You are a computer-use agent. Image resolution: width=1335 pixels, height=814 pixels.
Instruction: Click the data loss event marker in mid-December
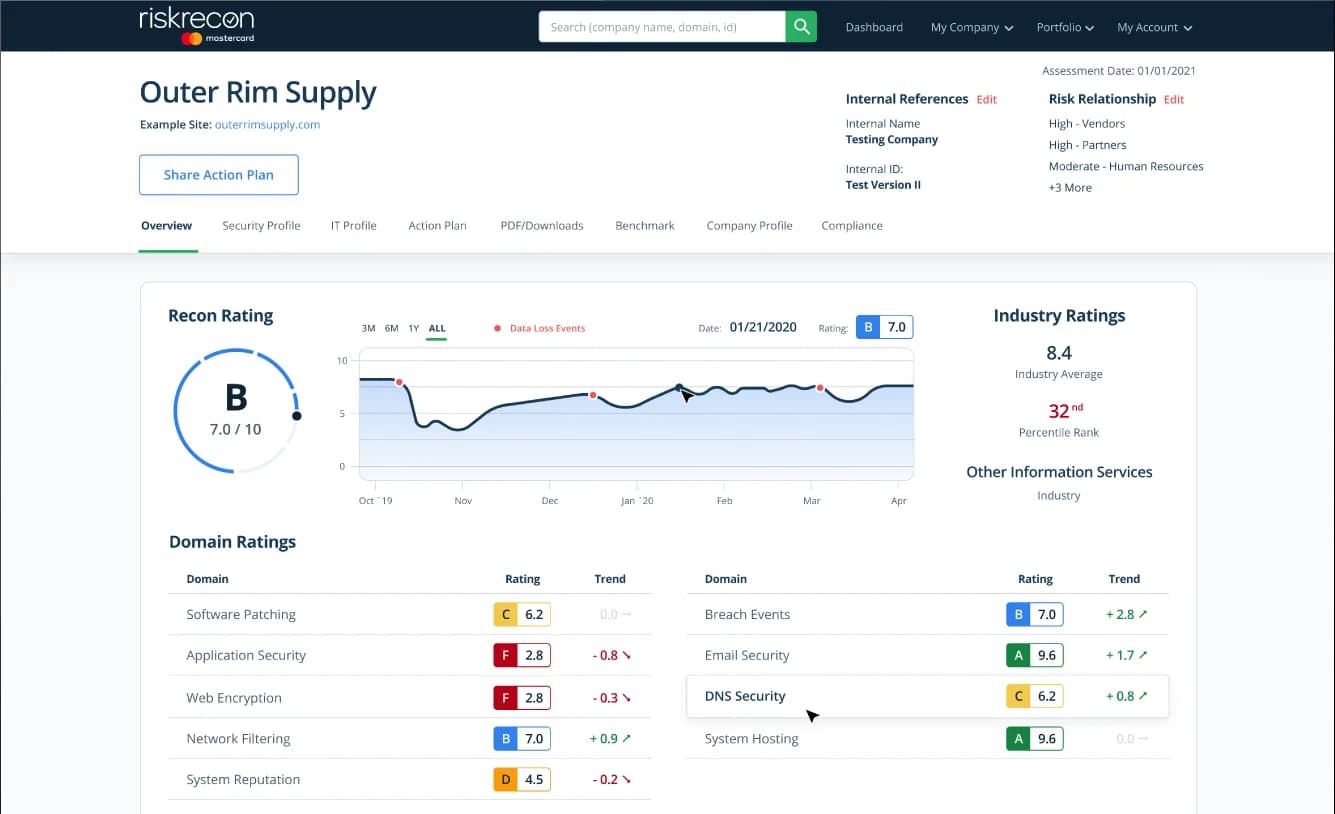593,395
